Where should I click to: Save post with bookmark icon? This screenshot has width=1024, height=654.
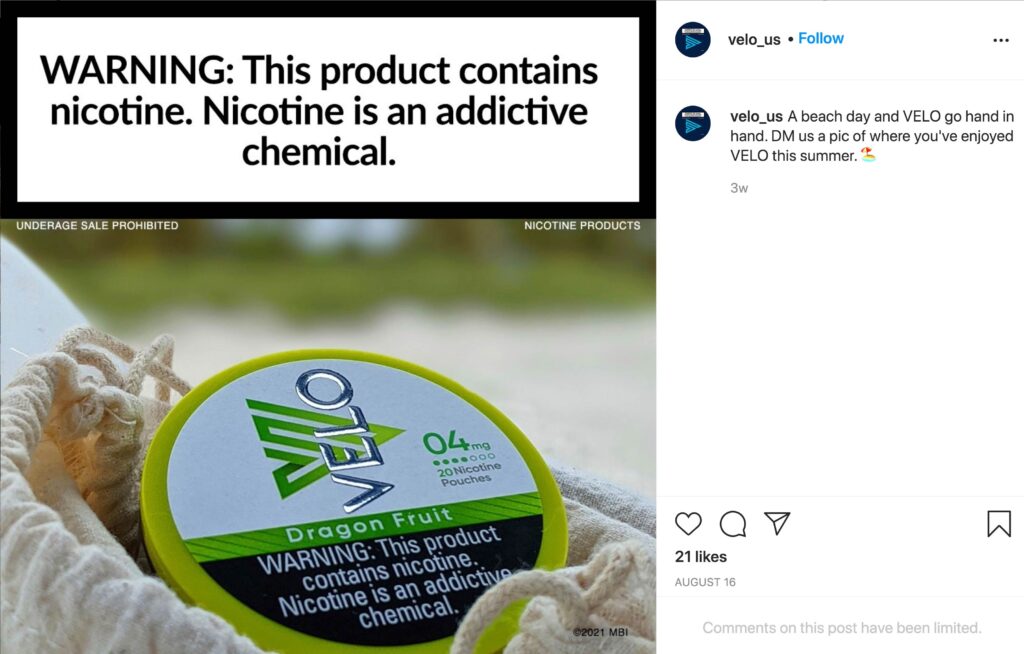(999, 524)
